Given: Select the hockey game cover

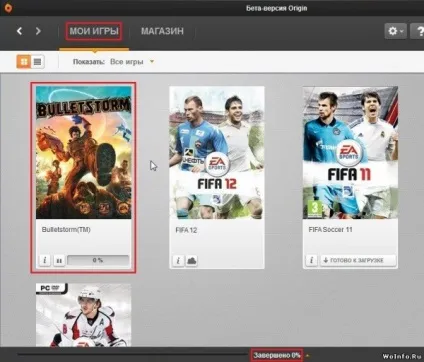Looking at the screenshot, I should tap(84, 315).
